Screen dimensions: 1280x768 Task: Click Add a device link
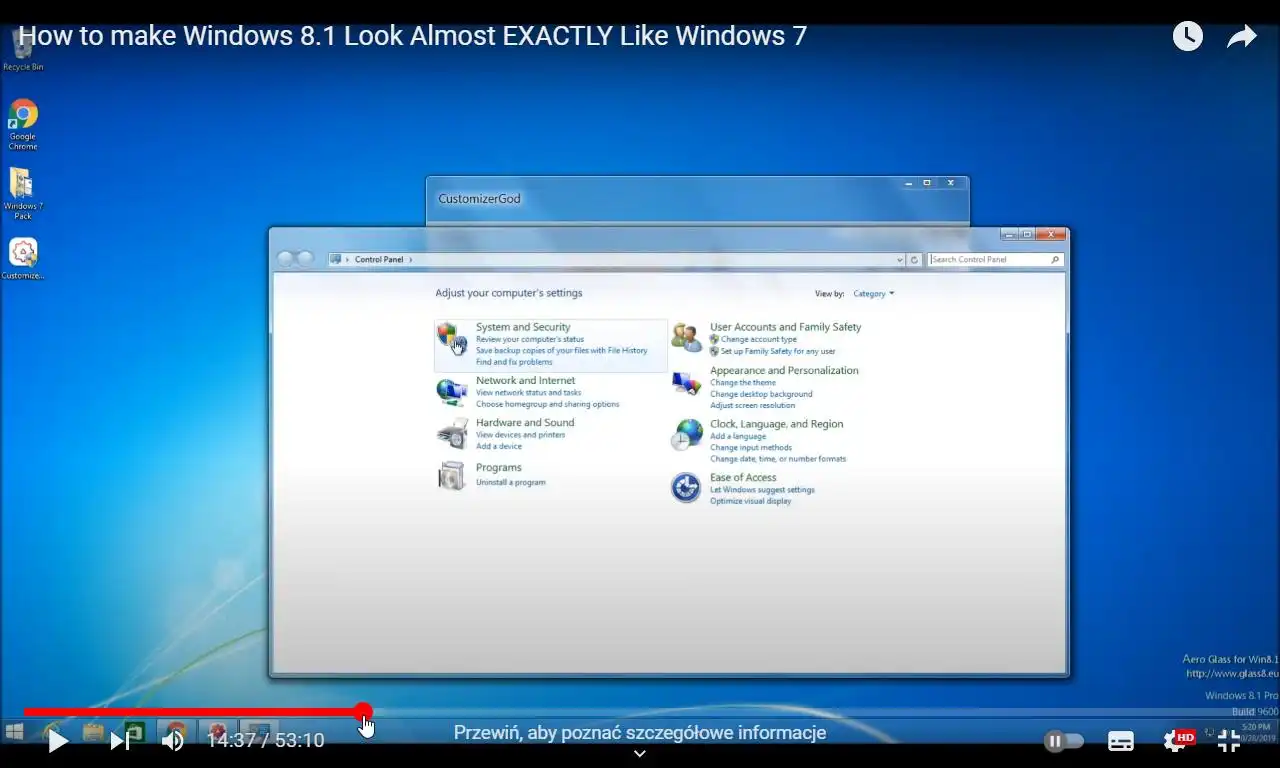[x=499, y=446]
